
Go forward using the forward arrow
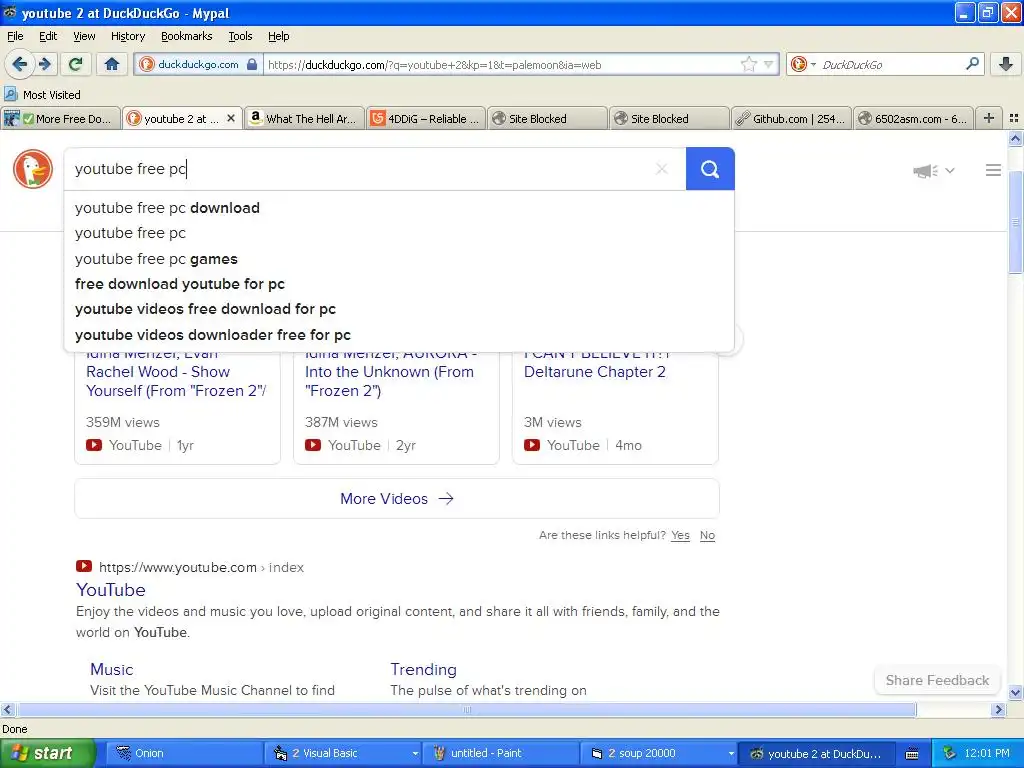pos(44,64)
